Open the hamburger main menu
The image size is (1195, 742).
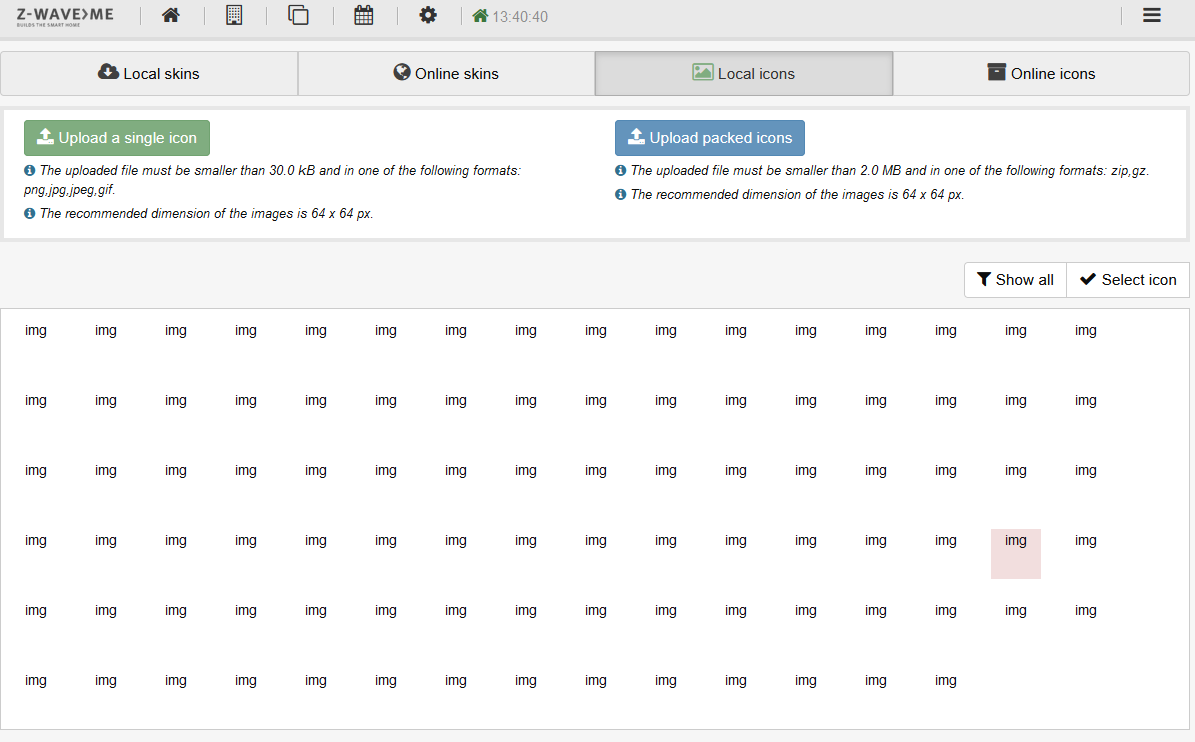click(x=1152, y=15)
